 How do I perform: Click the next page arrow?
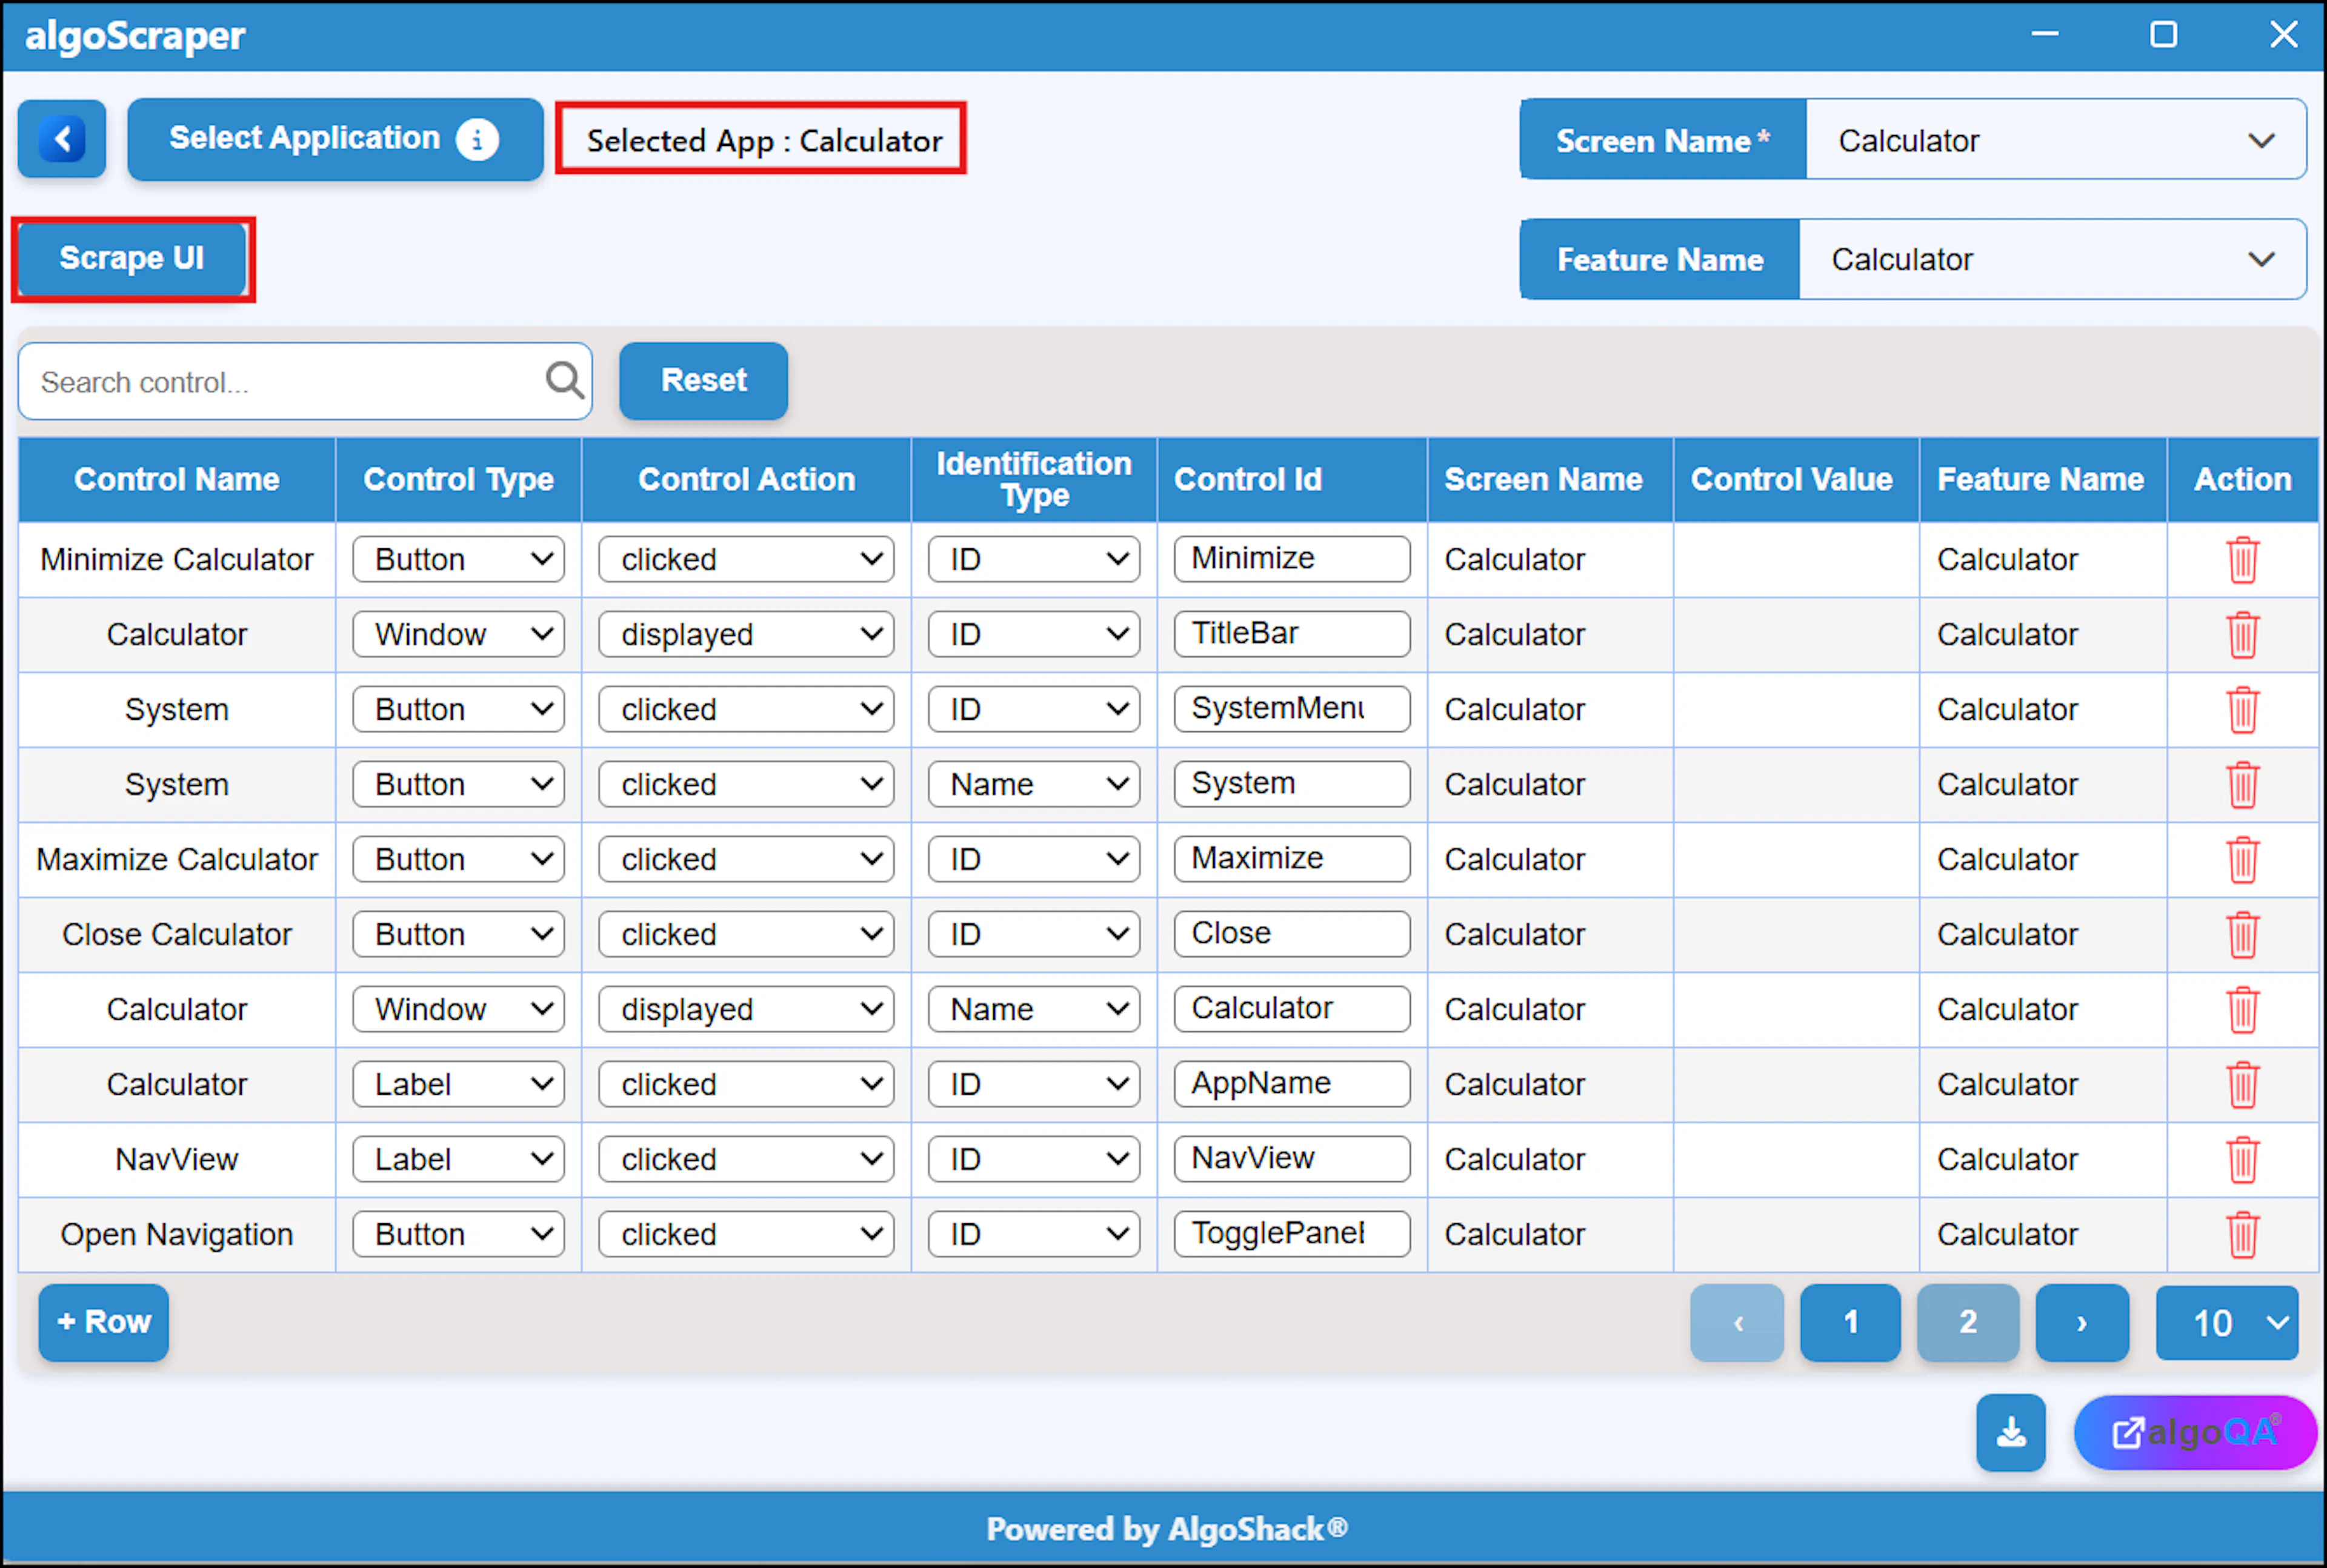click(x=2082, y=1322)
